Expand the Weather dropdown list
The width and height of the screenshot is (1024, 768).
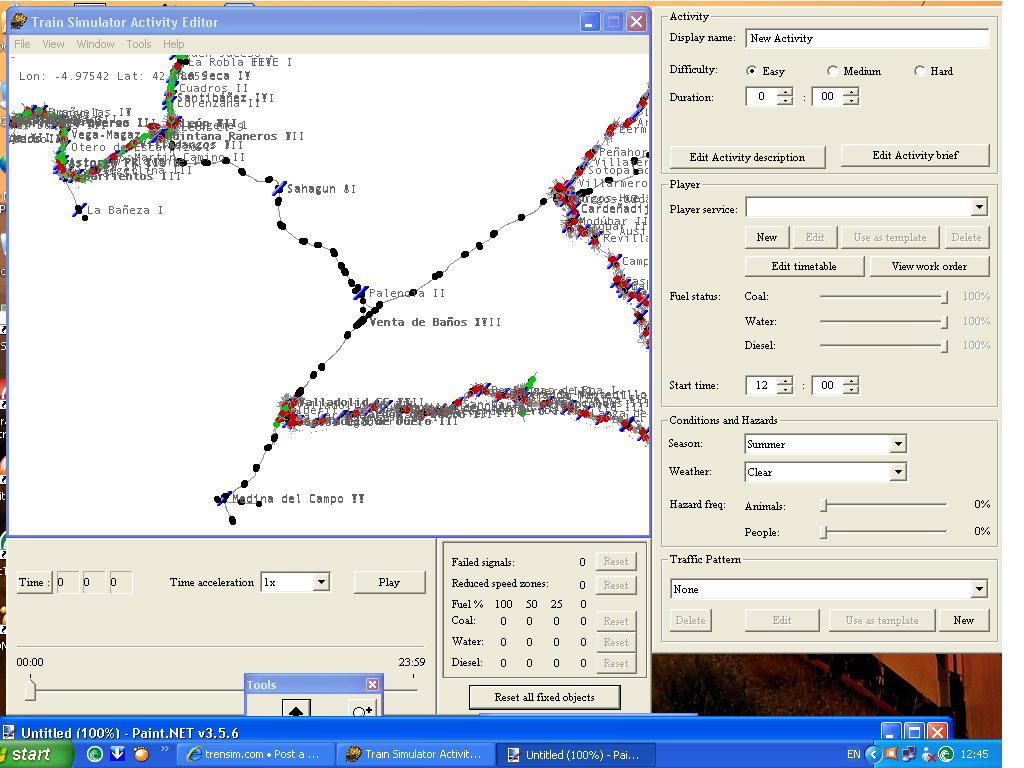(897, 472)
